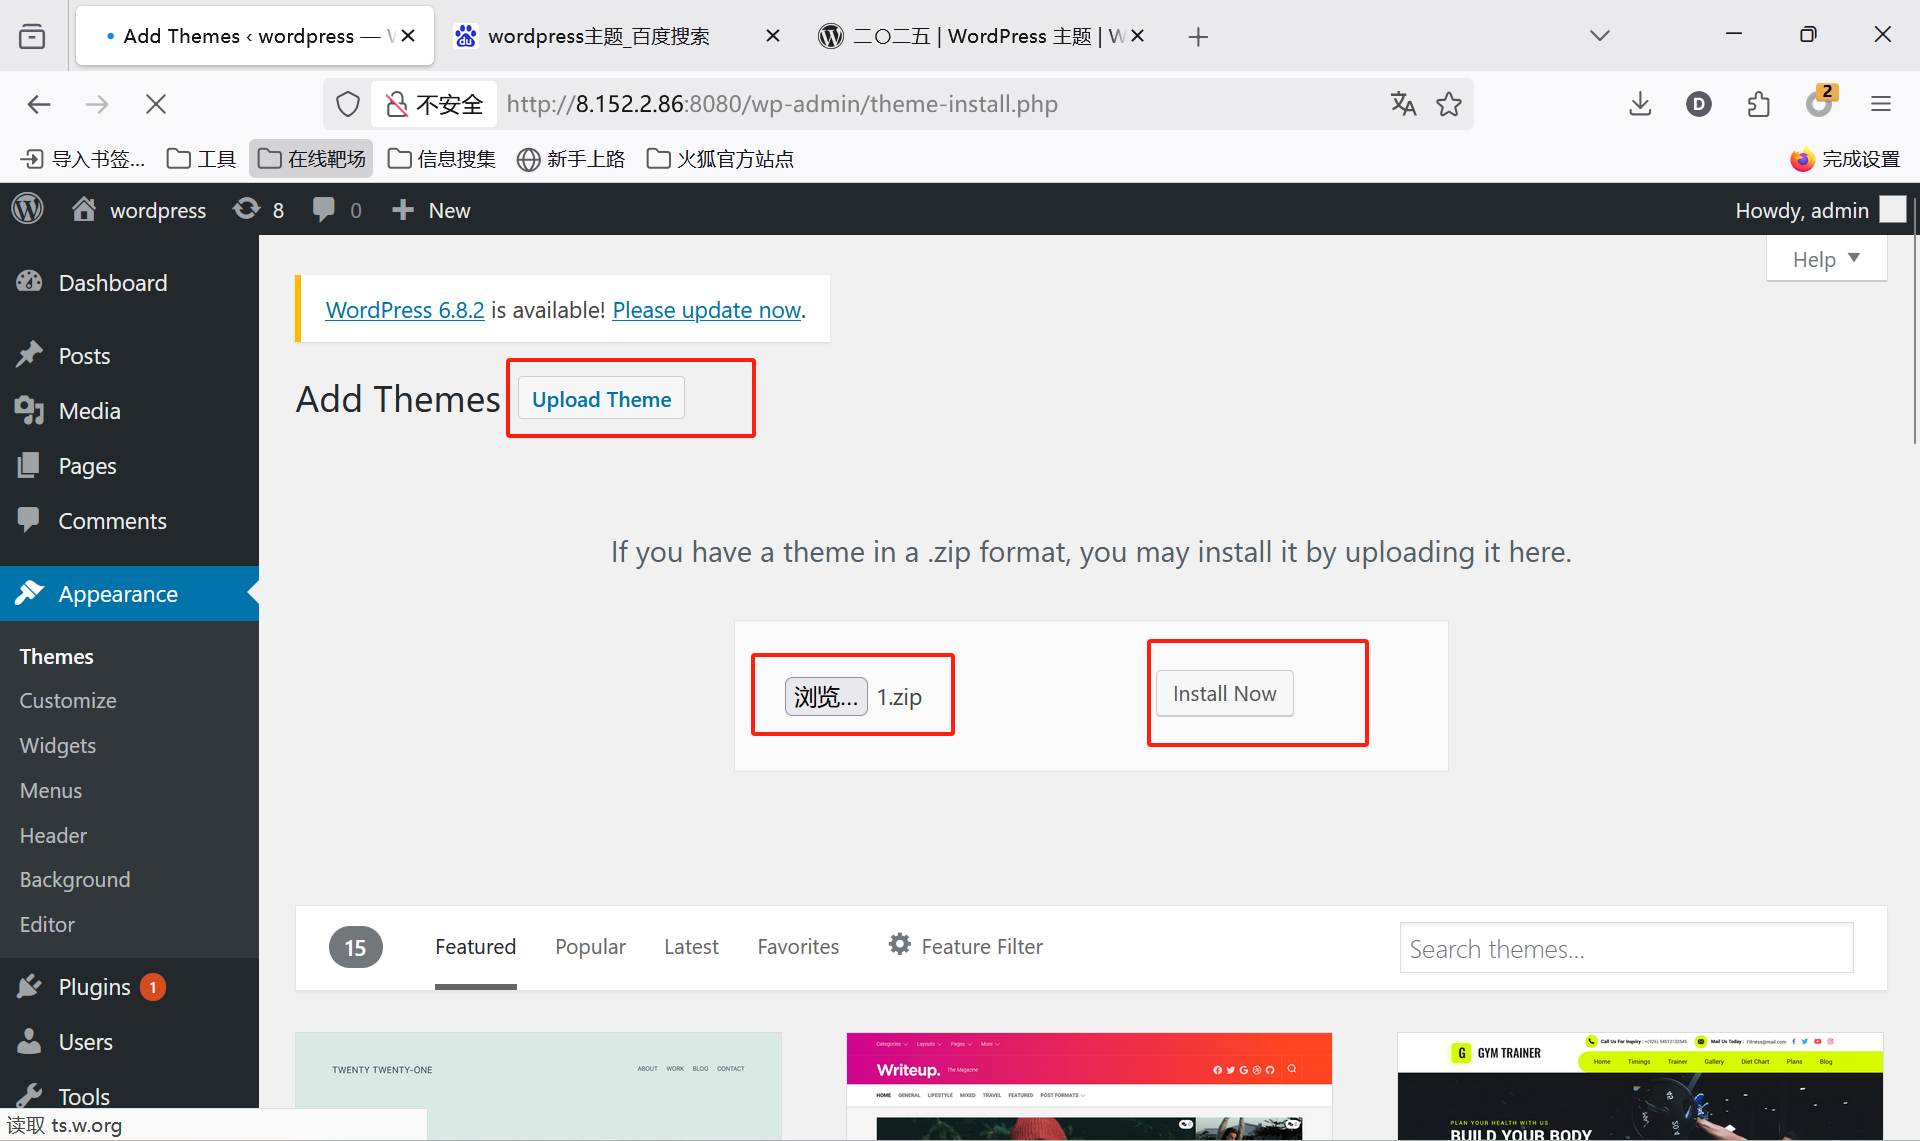
Task: Close the wordpress主题 Baidu search tab
Action: [x=773, y=36]
